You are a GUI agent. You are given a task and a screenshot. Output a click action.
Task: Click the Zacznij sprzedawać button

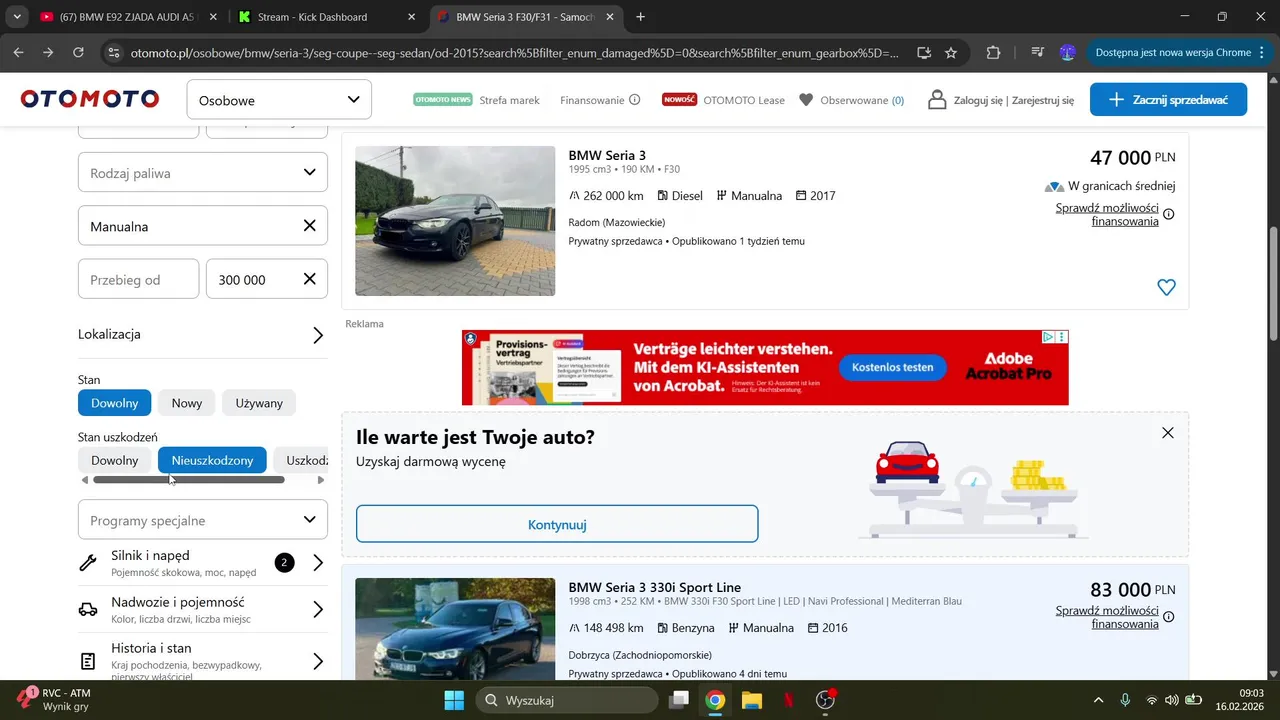click(1168, 100)
